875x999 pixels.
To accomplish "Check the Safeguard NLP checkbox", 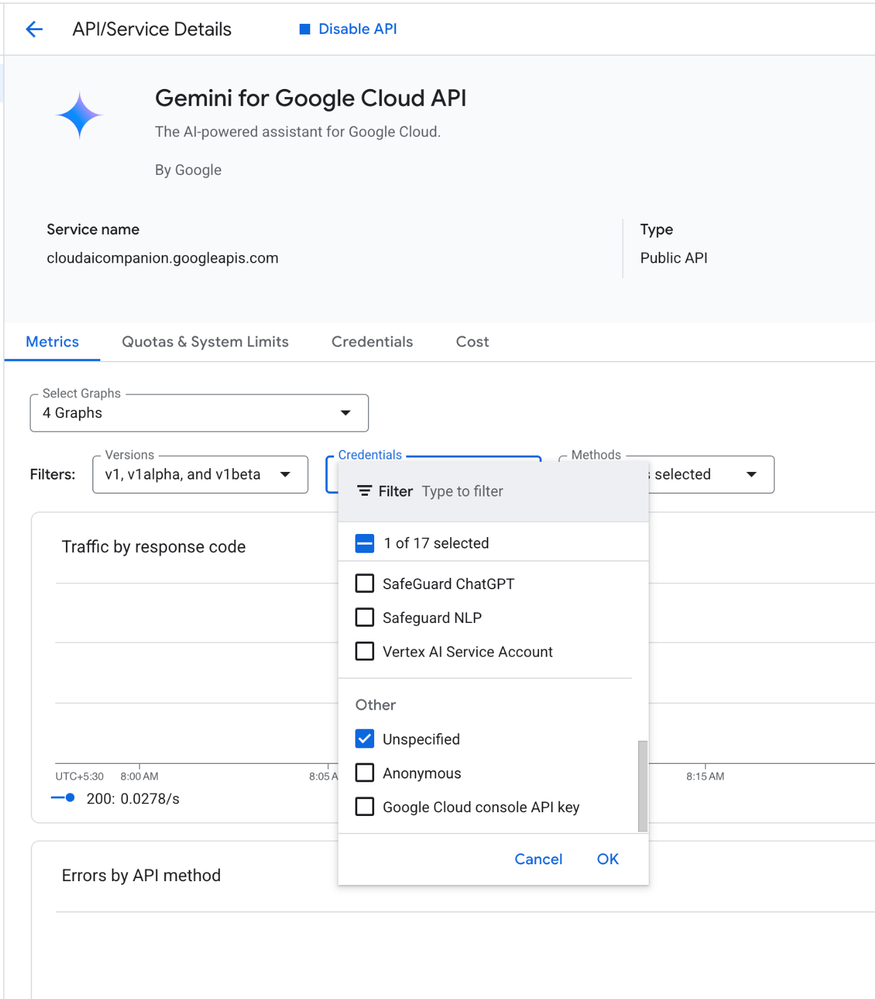I will point(365,617).
